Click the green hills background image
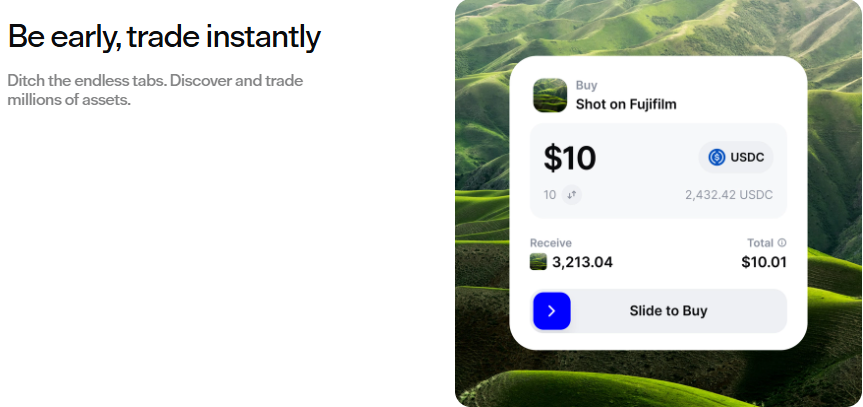Screen dimensions: 863x407 click(489, 200)
